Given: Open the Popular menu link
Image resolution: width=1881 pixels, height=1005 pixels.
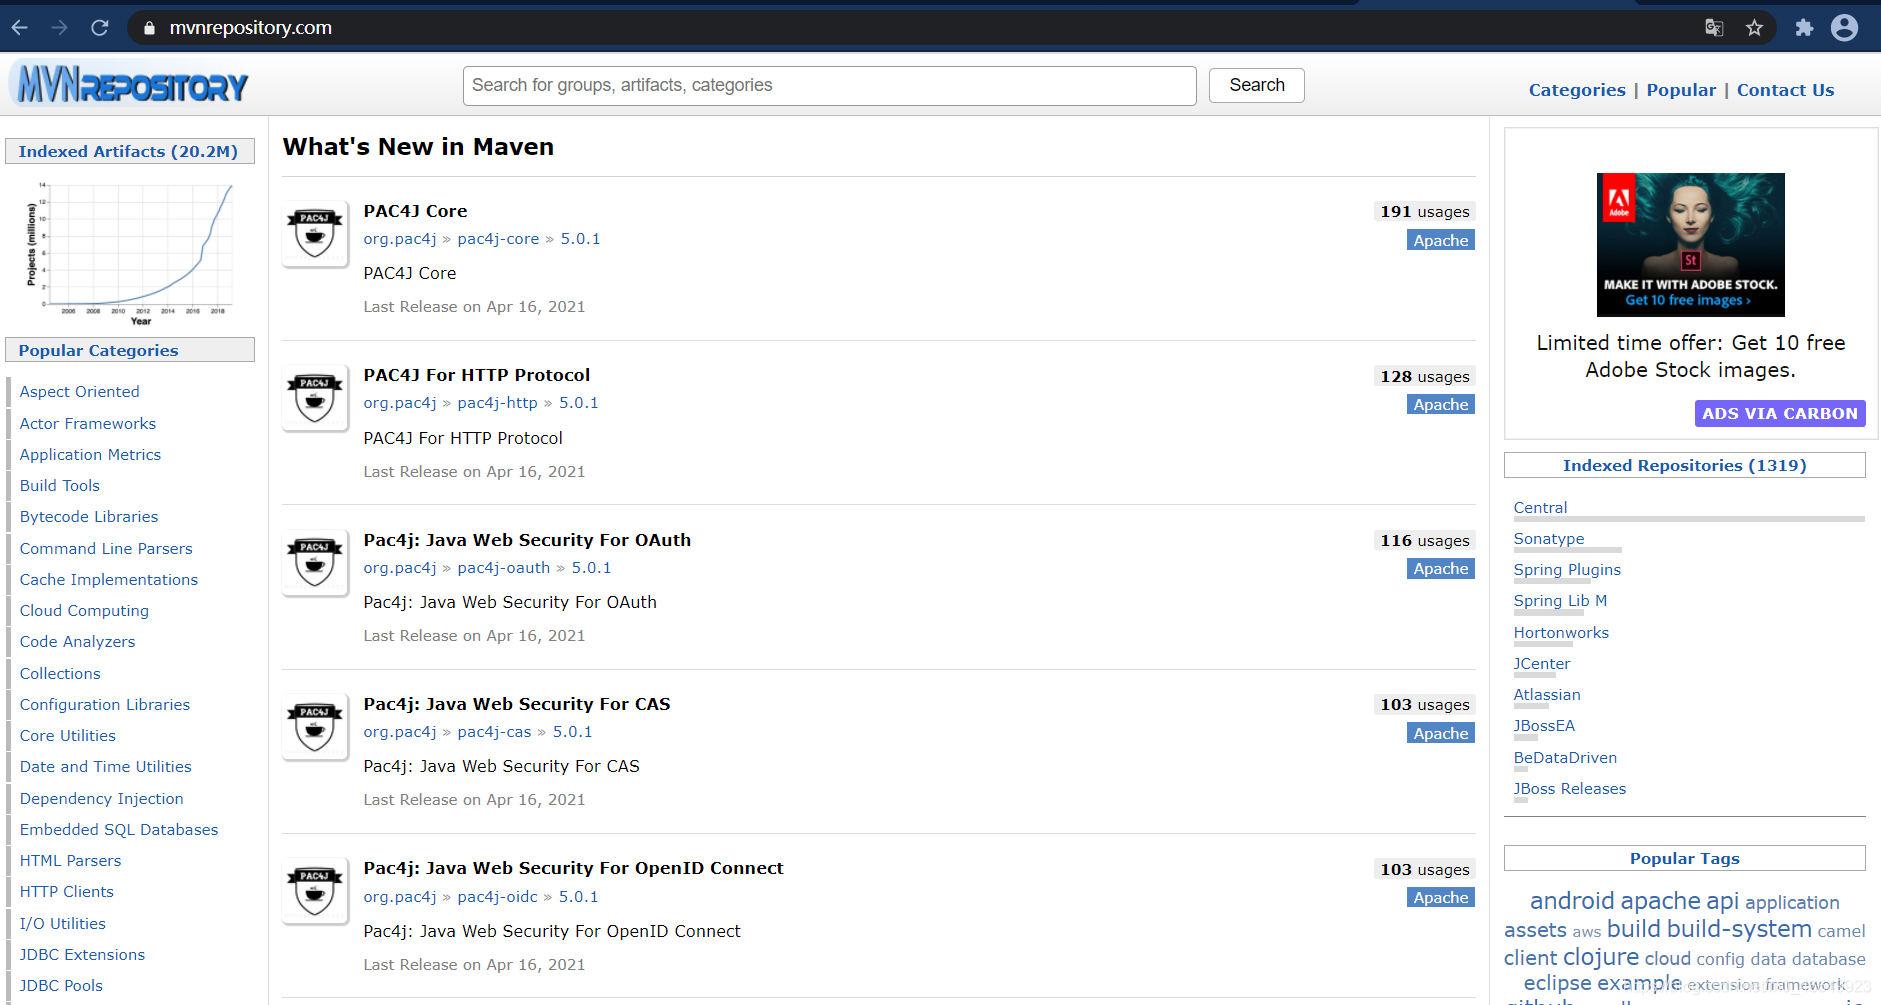Looking at the screenshot, I should (1681, 90).
